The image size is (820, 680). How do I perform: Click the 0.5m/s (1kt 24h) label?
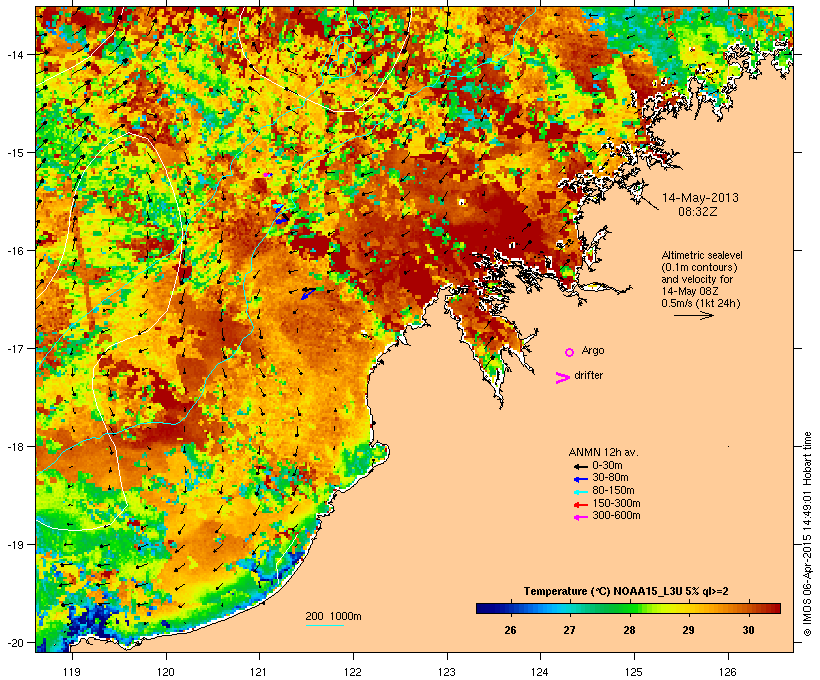click(x=701, y=303)
